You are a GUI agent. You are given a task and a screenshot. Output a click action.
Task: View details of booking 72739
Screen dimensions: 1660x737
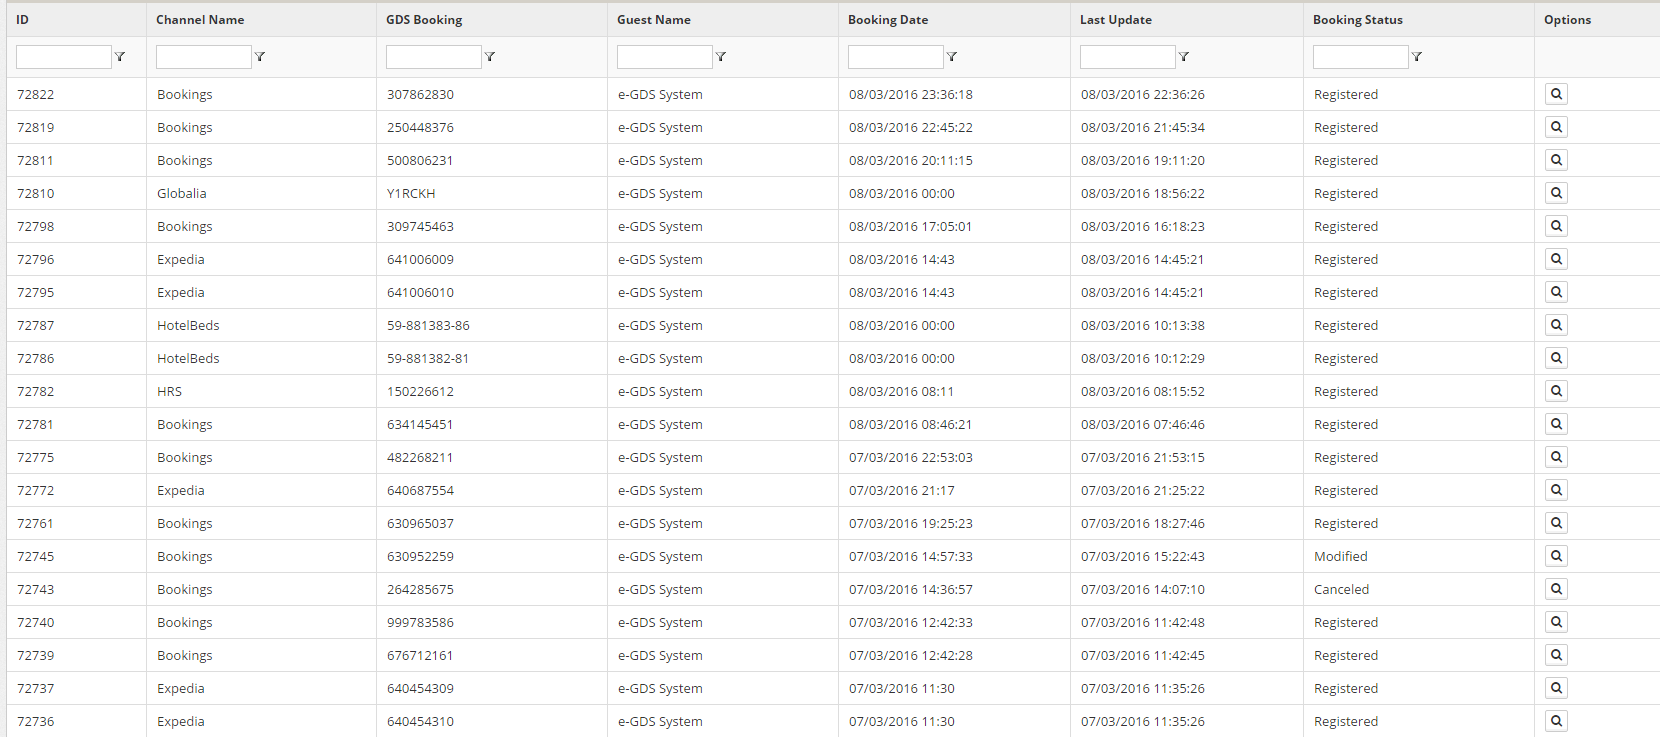click(1556, 655)
